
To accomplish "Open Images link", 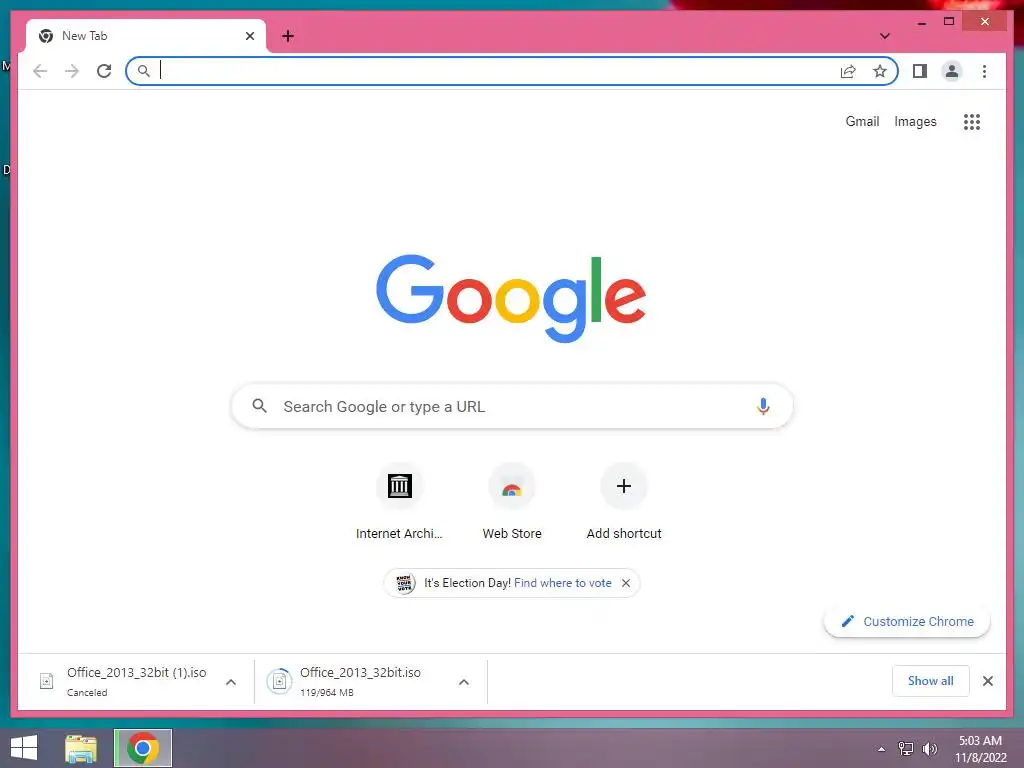I will coord(915,121).
